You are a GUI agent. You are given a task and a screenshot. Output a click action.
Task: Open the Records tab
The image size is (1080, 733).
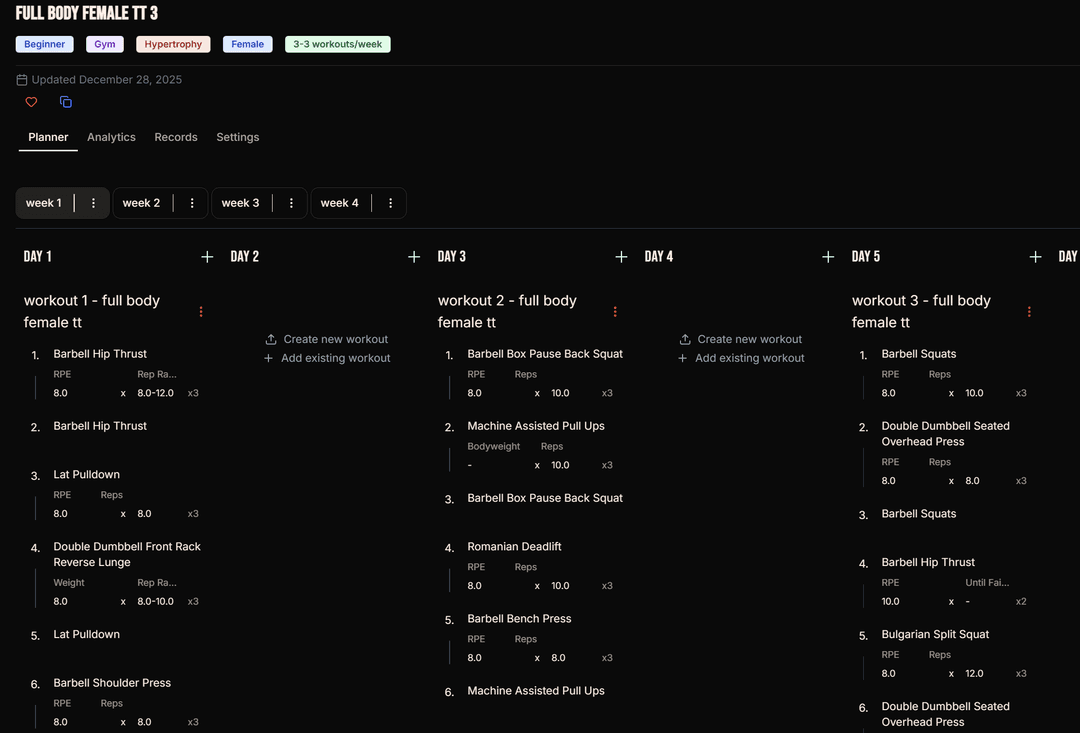click(x=176, y=137)
